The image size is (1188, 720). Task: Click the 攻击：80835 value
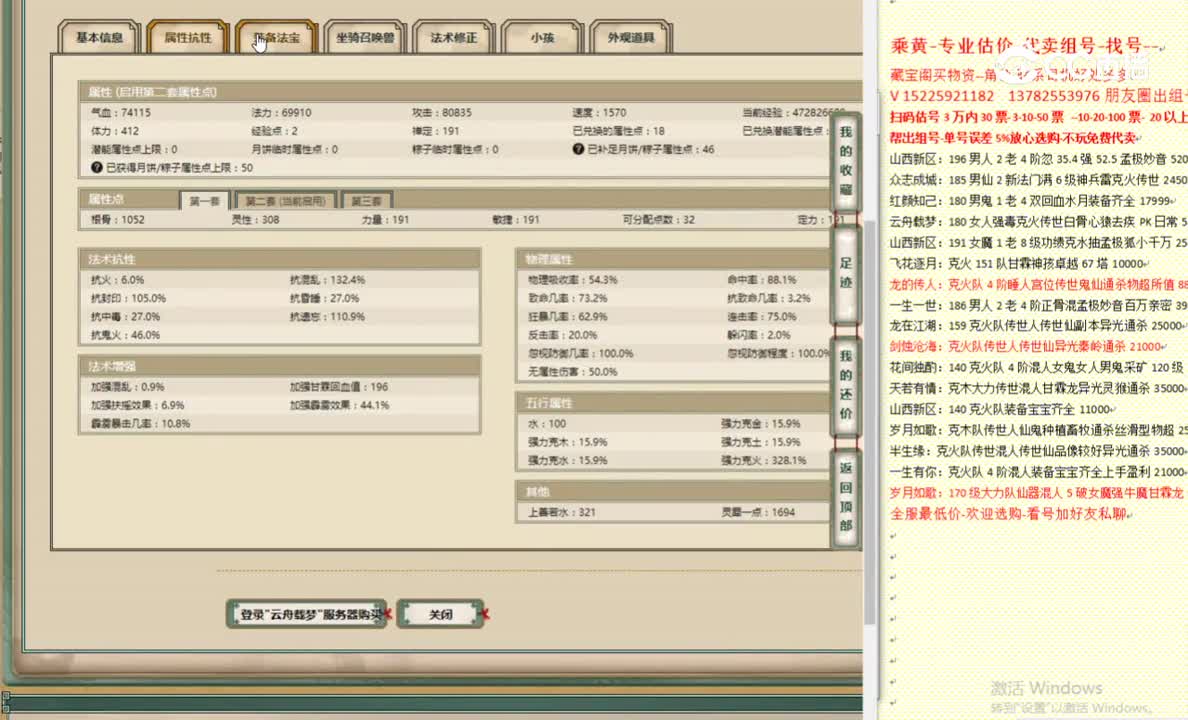tap(442, 112)
